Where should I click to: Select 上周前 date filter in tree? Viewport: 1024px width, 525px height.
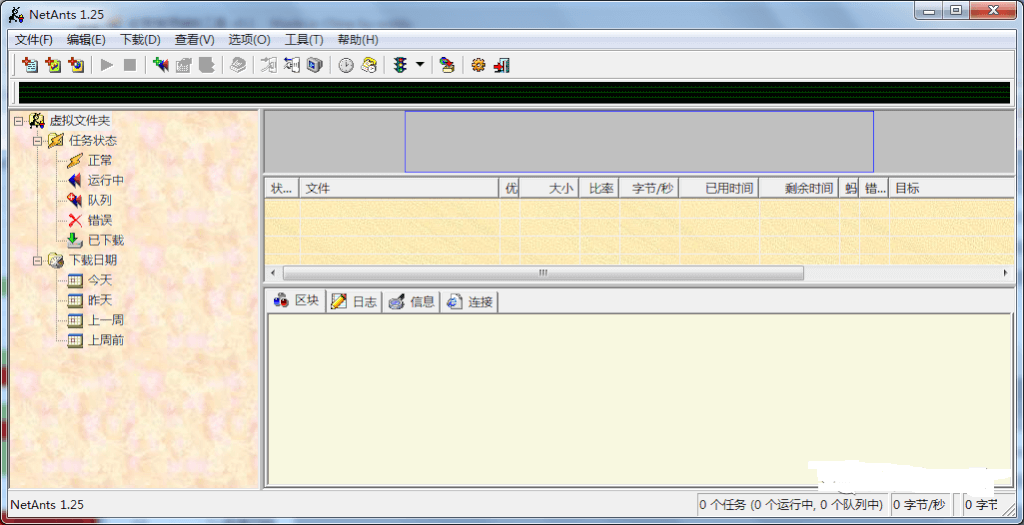[106, 340]
